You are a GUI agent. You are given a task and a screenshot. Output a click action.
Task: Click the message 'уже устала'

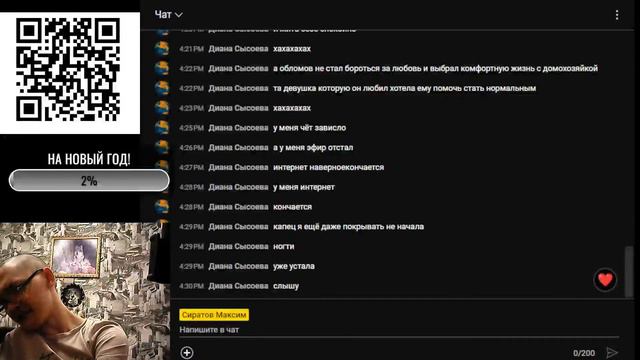point(294,266)
